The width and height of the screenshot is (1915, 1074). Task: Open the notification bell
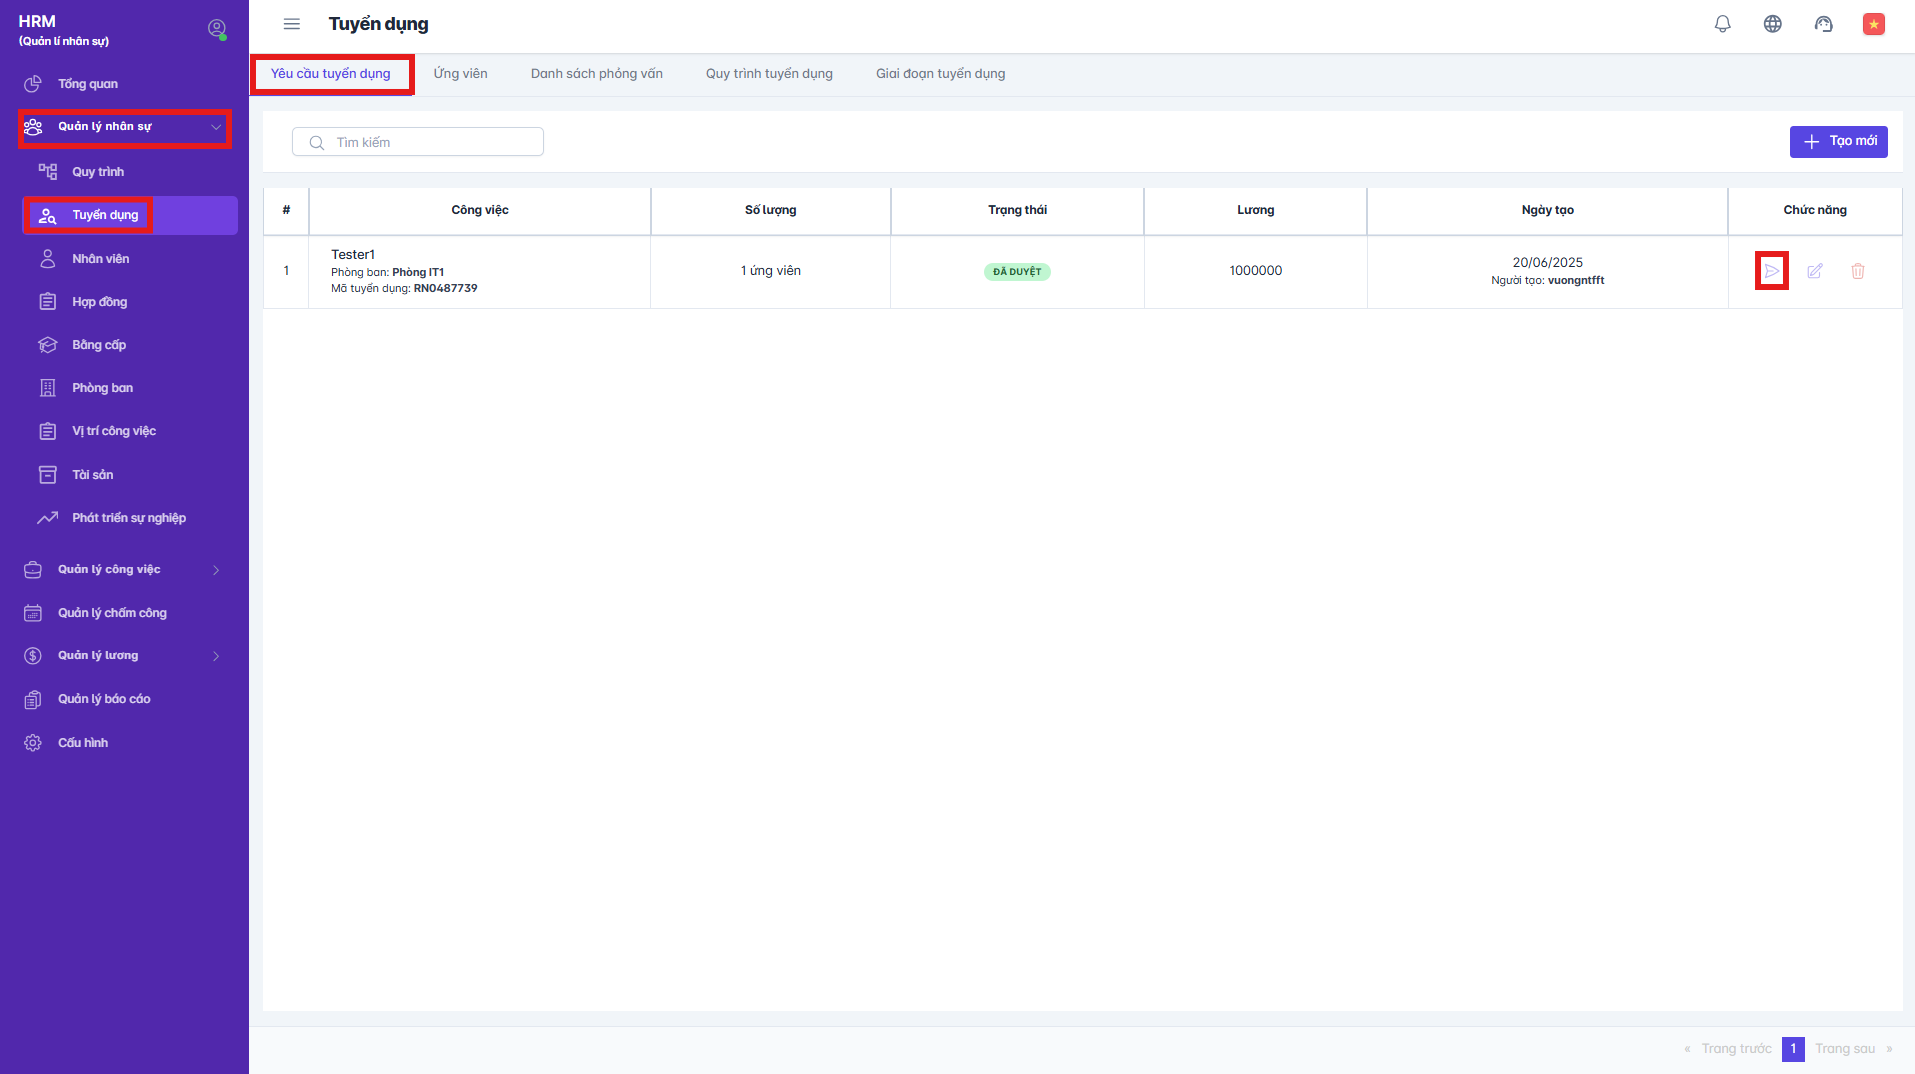pyautogui.click(x=1722, y=24)
